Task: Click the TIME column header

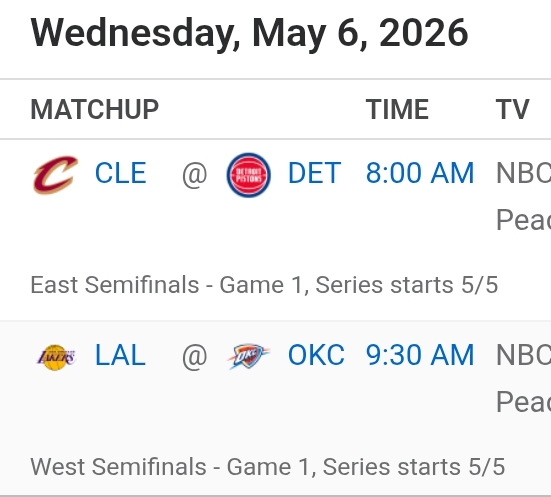Action: tap(397, 110)
